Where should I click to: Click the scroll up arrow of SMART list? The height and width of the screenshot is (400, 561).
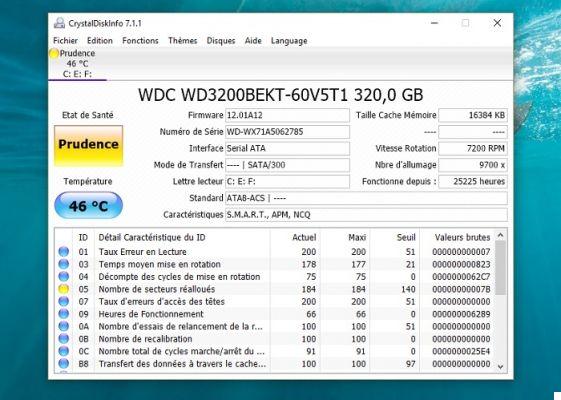pos(501,235)
